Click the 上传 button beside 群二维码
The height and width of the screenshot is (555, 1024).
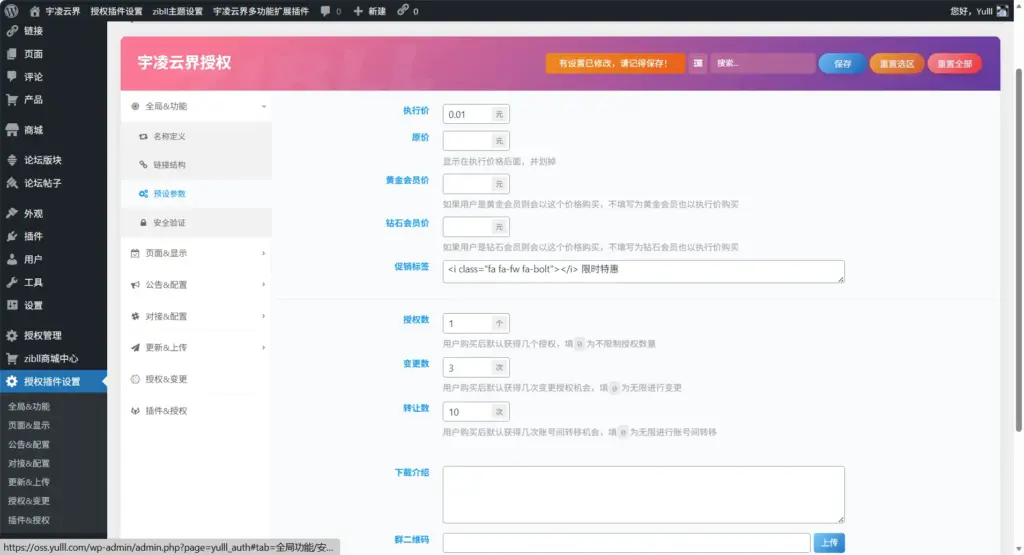[829, 543]
